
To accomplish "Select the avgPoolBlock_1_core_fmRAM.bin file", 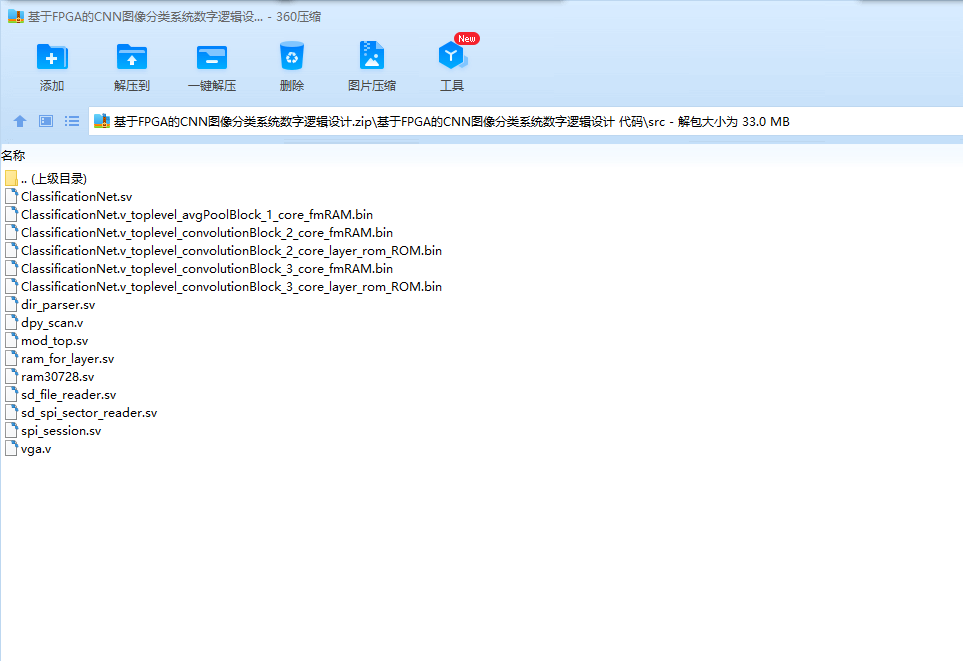I will 197,214.
